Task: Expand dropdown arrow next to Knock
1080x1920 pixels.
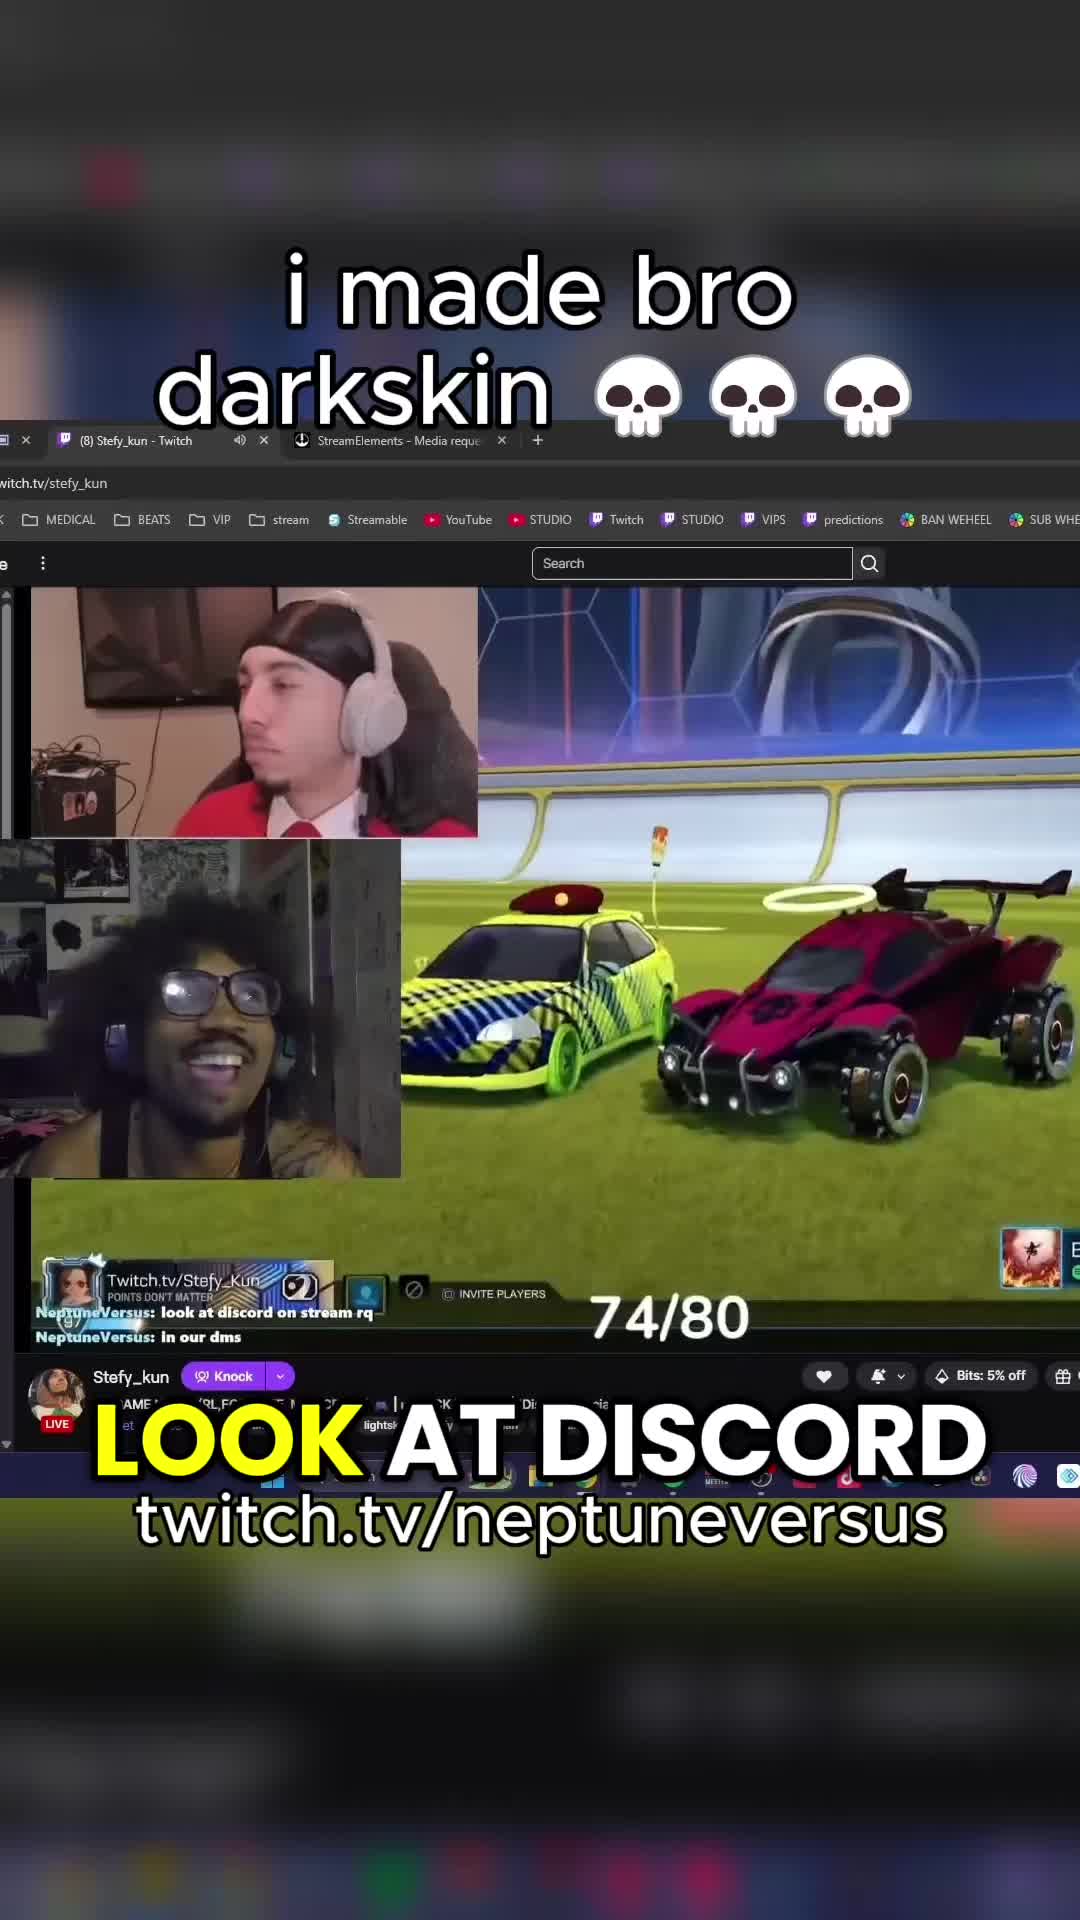Action: coord(281,1376)
